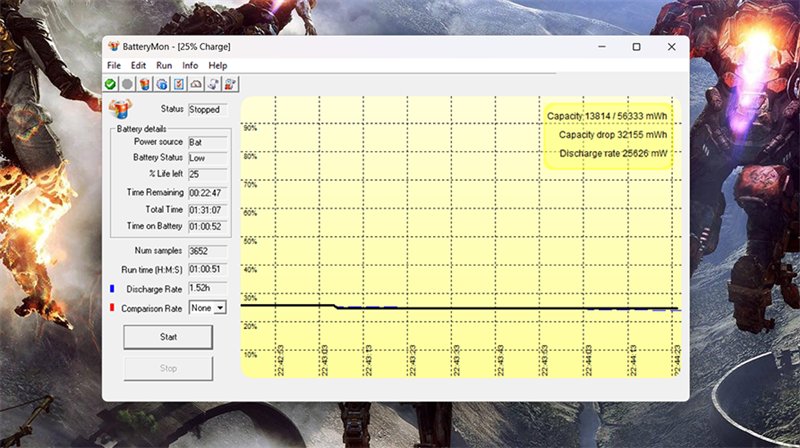Click the Run time value 01:00:51
The image size is (800, 448).
coord(208,269)
